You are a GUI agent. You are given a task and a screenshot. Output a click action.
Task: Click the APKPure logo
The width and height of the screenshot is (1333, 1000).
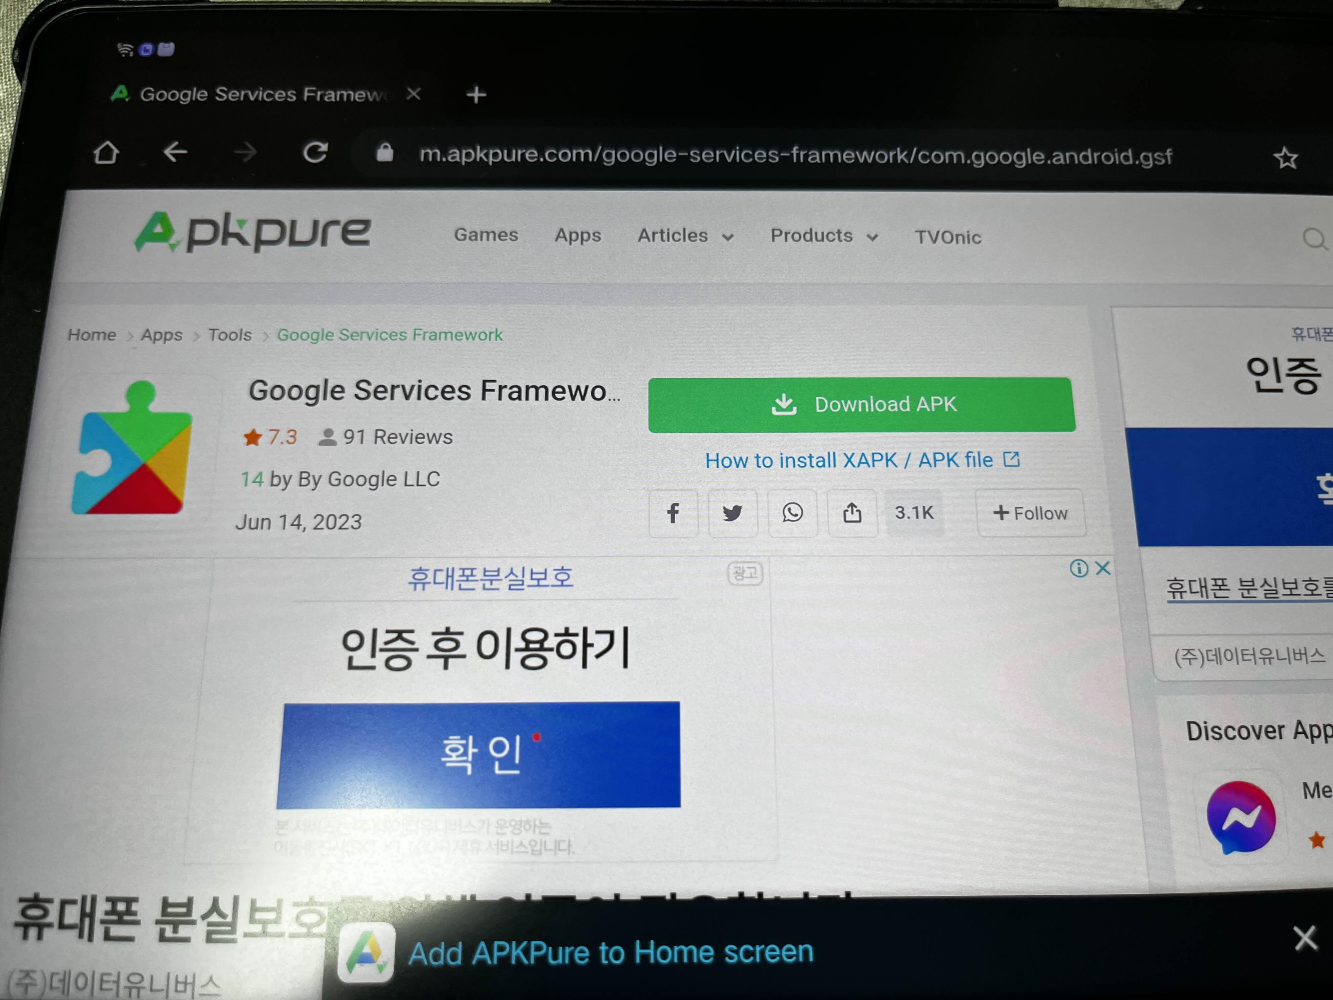coord(253,231)
